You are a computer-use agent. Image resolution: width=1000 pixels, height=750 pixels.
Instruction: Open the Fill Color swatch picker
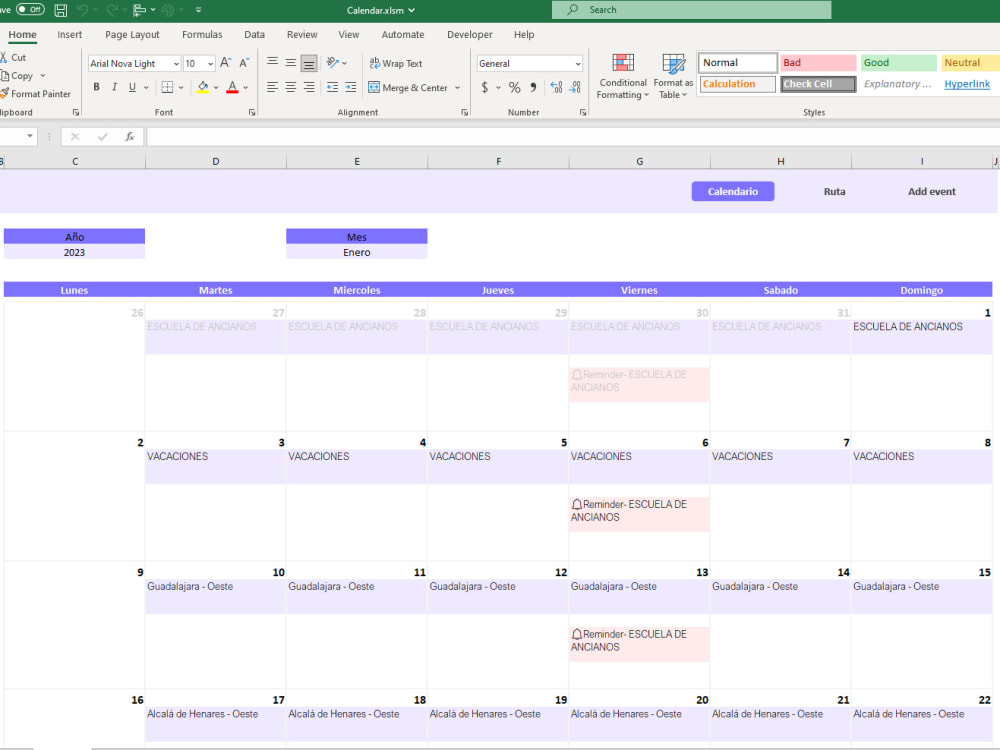coord(216,87)
